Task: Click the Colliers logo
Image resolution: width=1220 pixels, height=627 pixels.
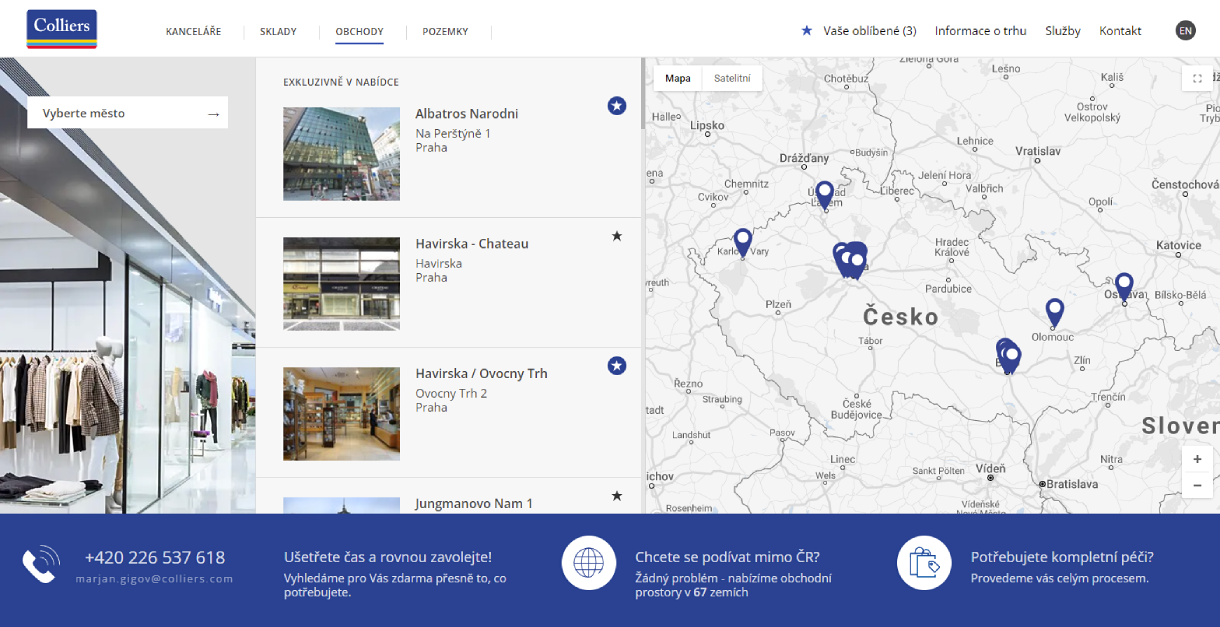Action: tap(62, 29)
